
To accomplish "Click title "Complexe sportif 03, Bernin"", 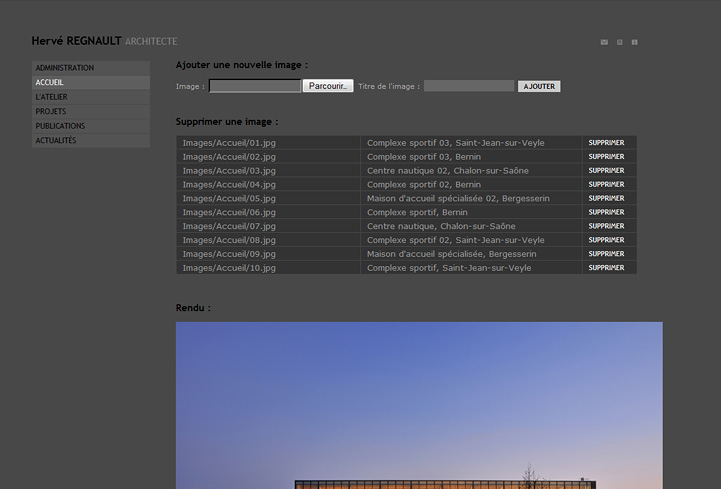I will point(423,157).
